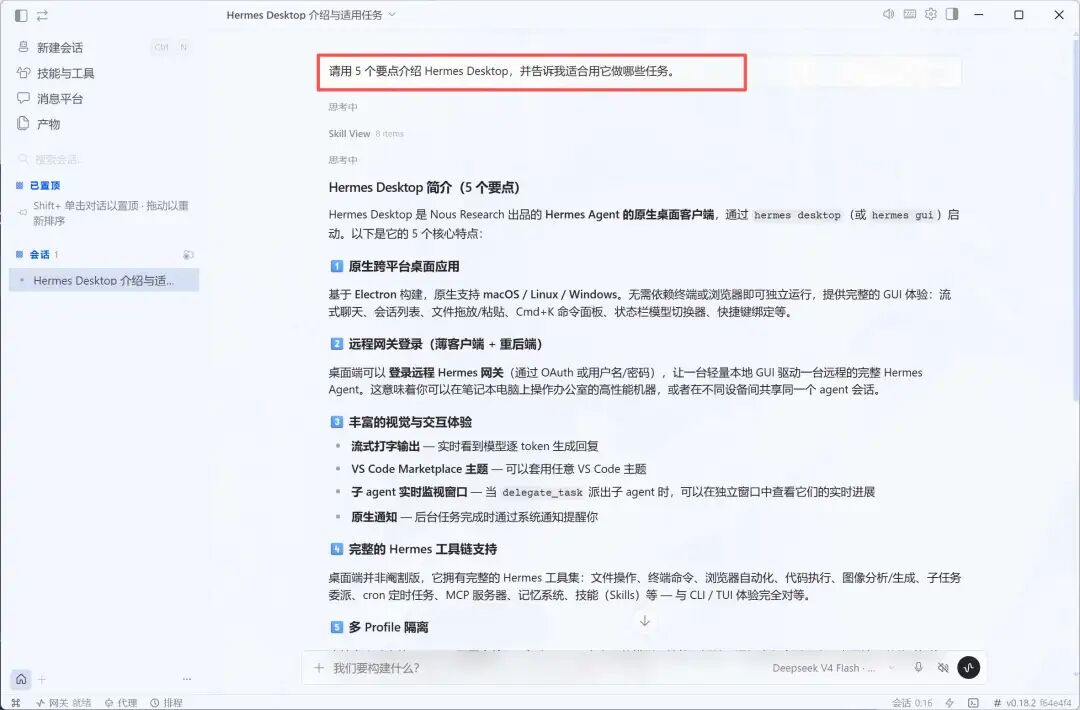The image size is (1080, 710).
Task: Click the 搜索会话 search field
Action: click(103, 159)
